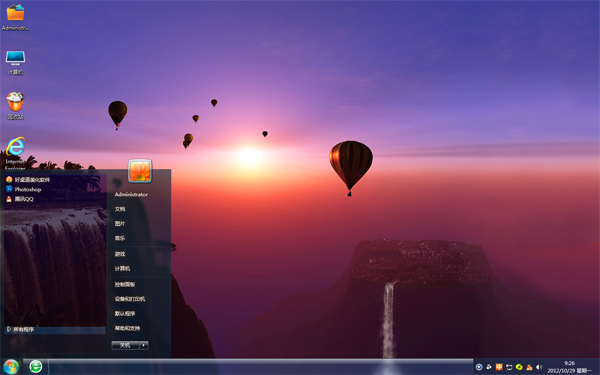Open 设备和打印机 in Start menu

click(x=130, y=299)
